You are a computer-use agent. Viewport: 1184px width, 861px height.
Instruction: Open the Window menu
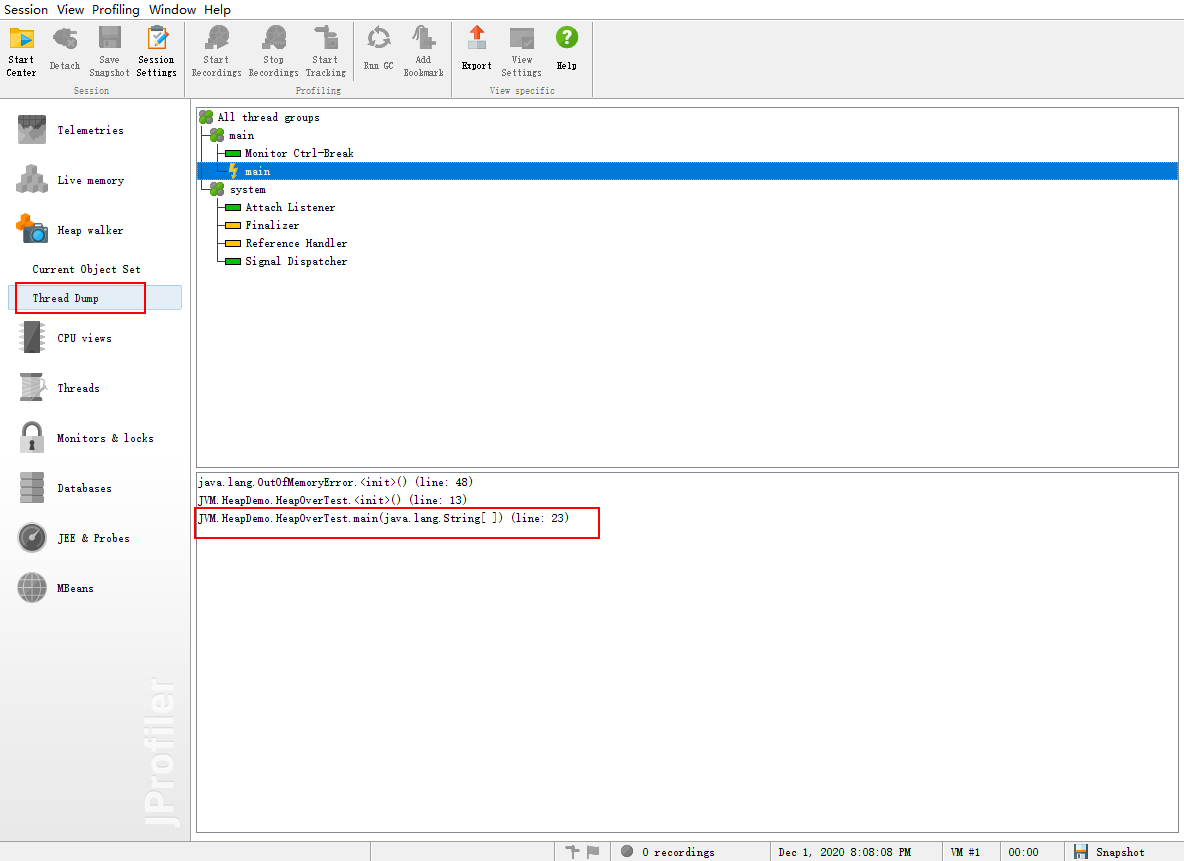(x=172, y=10)
